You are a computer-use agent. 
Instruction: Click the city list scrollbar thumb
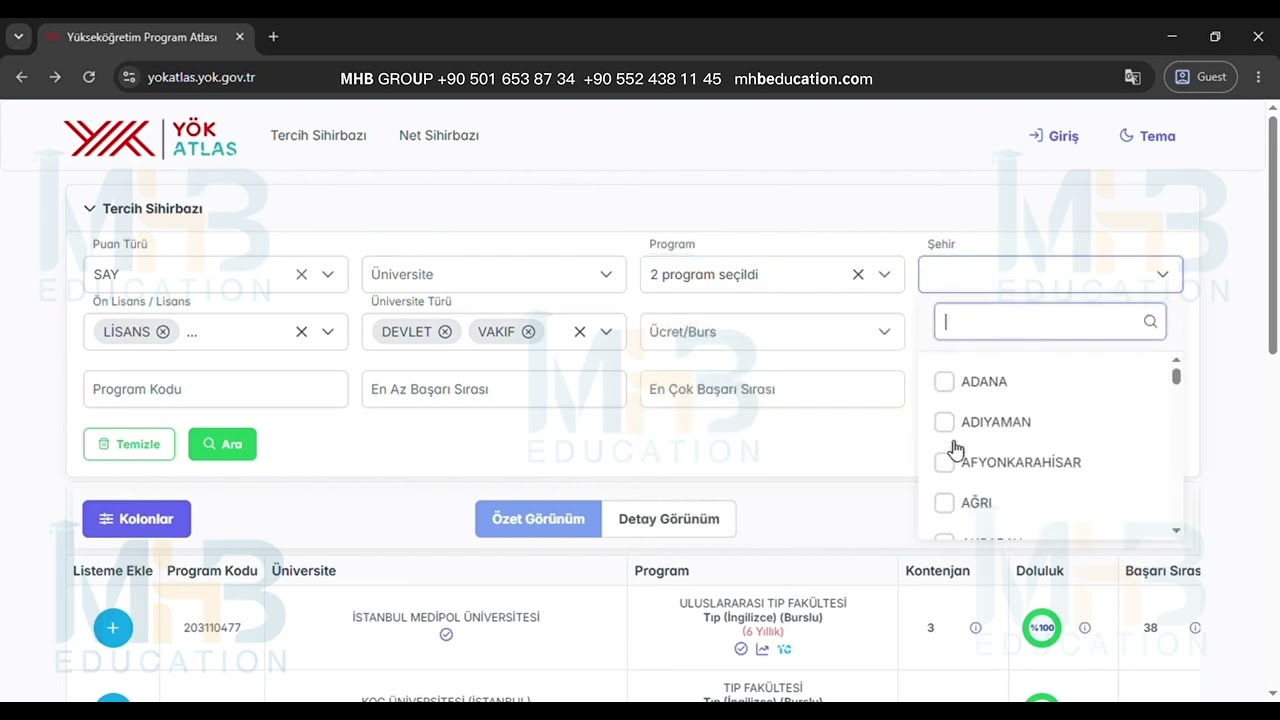point(1176,377)
